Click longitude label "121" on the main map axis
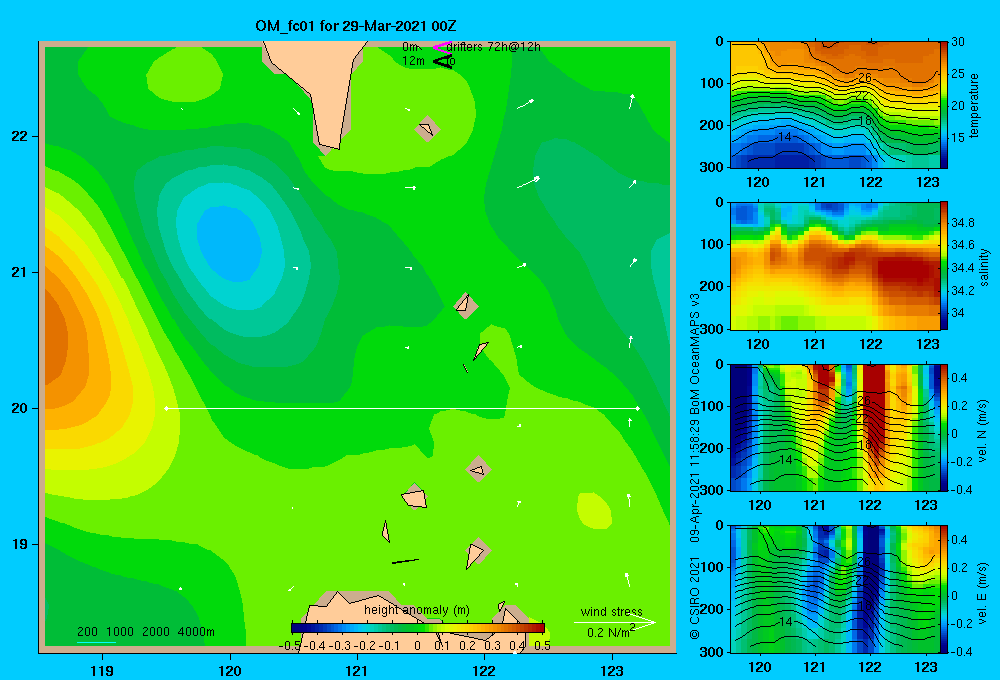The width and height of the screenshot is (1000, 680). click(357, 670)
